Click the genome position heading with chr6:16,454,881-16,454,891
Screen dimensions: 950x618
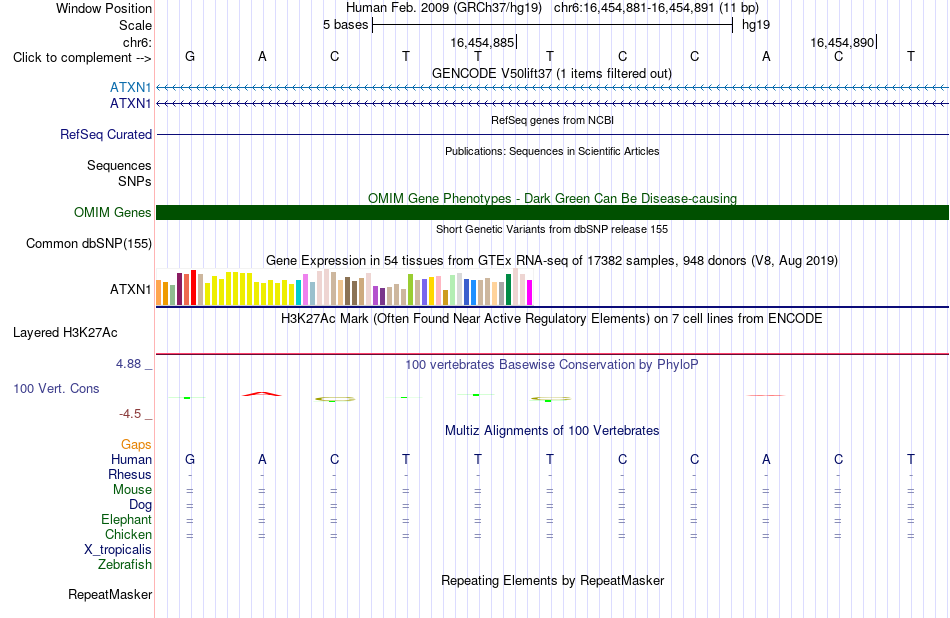(x=552, y=8)
